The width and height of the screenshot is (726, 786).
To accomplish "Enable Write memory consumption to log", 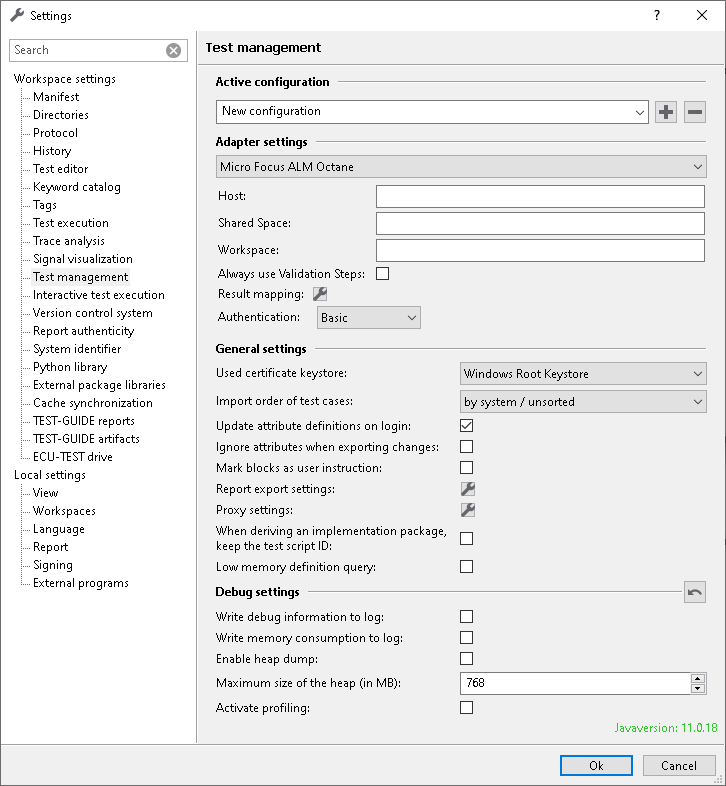I will [466, 638].
